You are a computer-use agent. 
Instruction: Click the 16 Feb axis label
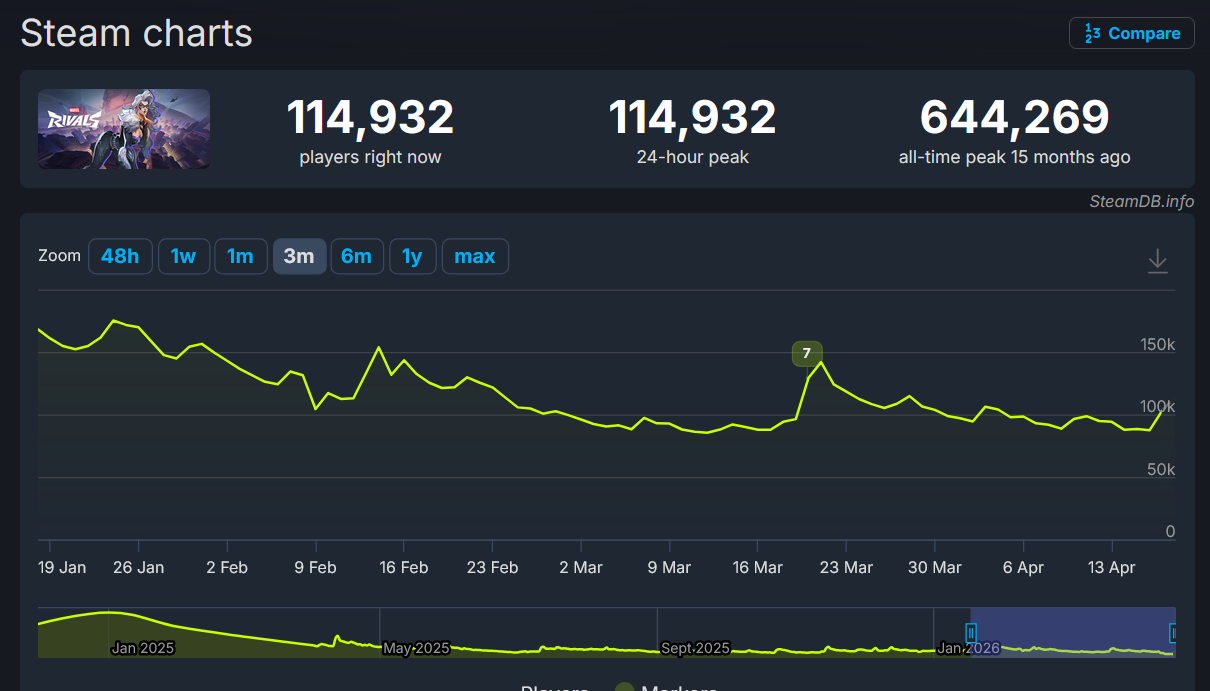pyautogui.click(x=404, y=567)
